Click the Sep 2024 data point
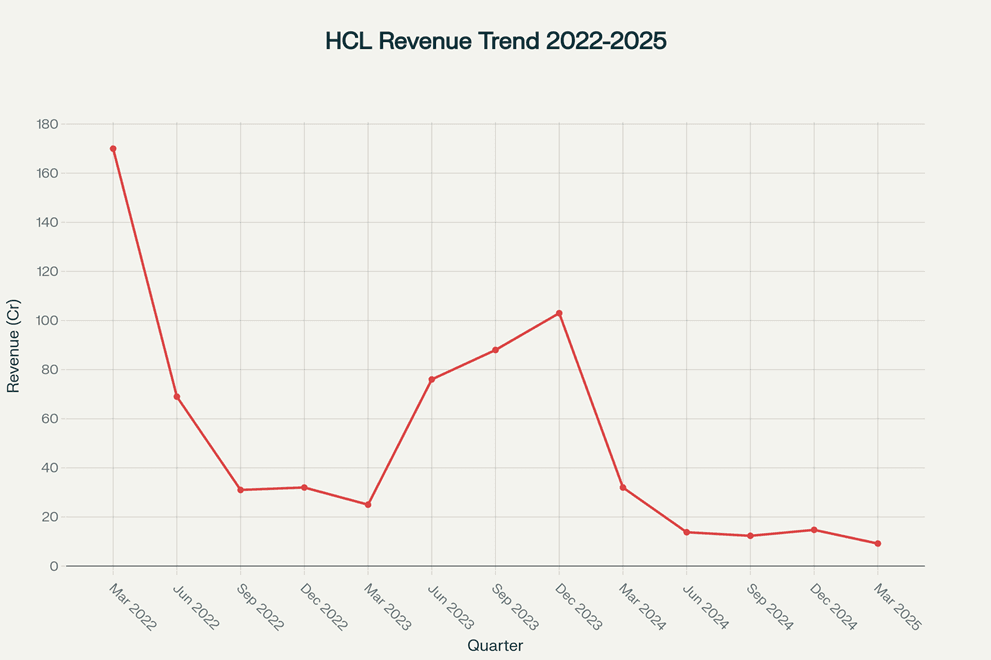Screen dimensions: 991x660 click(x=750, y=536)
